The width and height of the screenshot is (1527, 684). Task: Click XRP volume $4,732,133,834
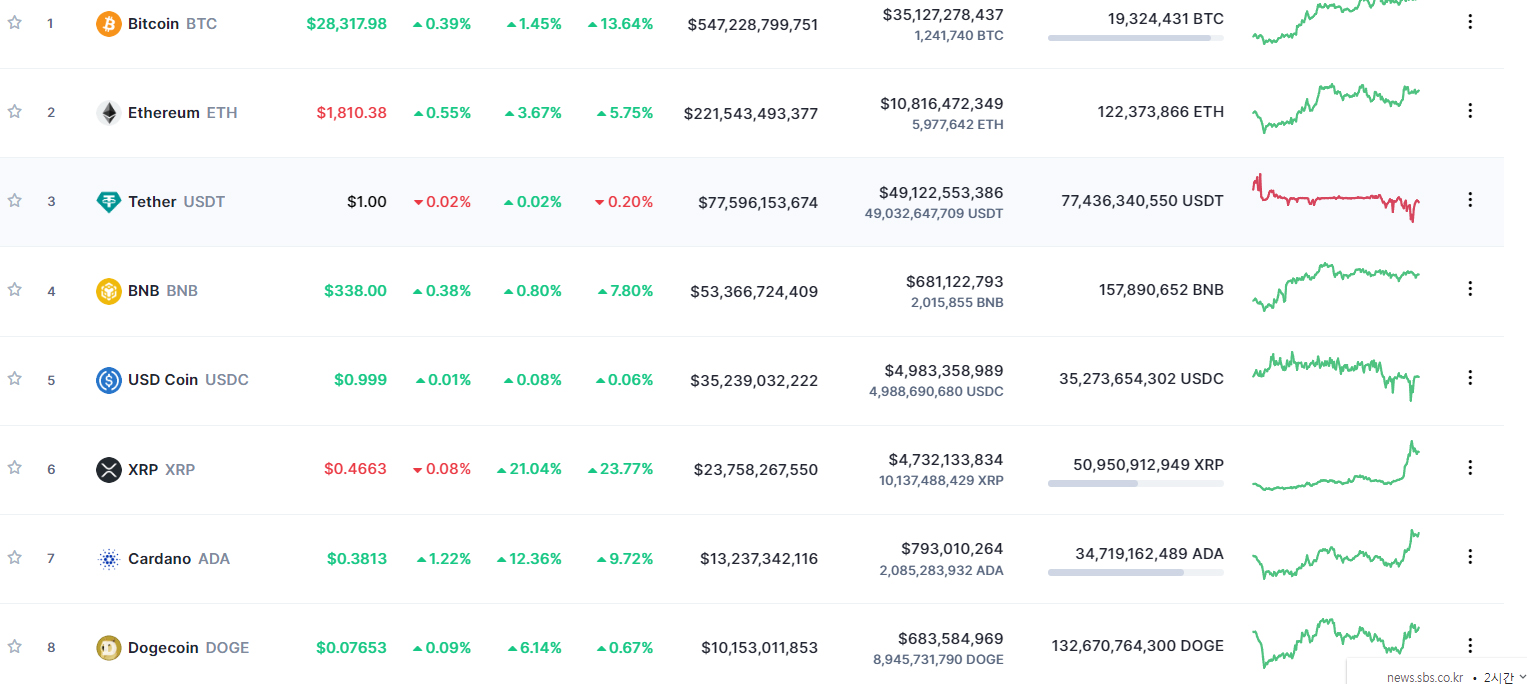coord(946,460)
